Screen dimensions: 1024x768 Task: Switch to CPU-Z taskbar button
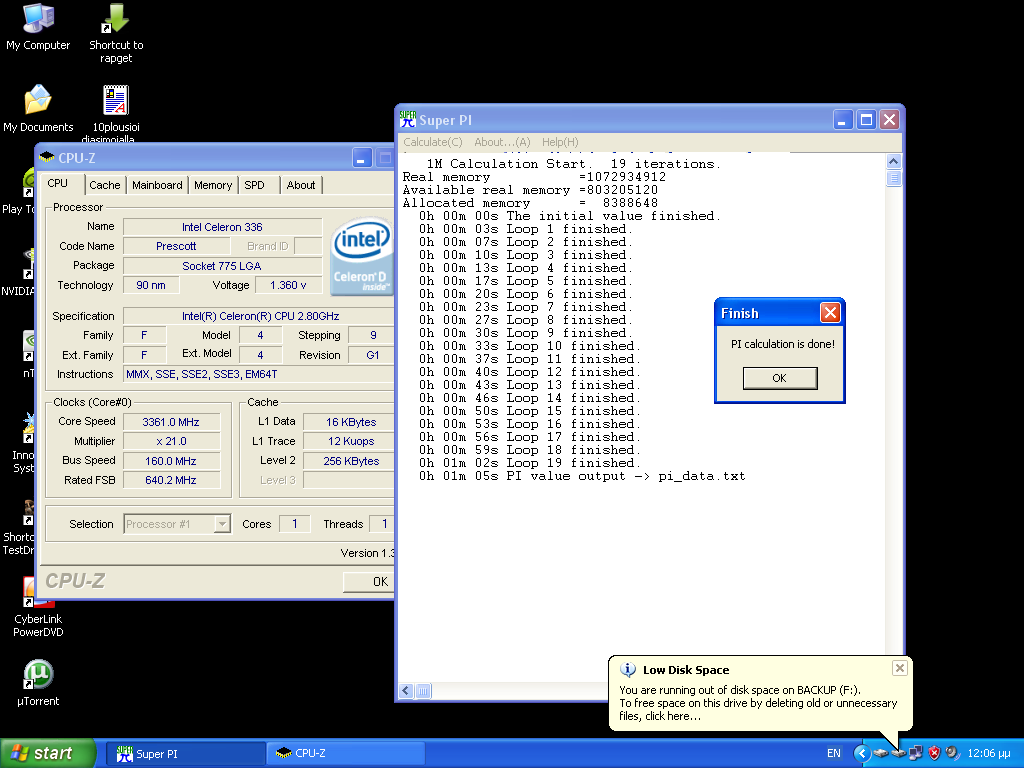click(x=346, y=754)
